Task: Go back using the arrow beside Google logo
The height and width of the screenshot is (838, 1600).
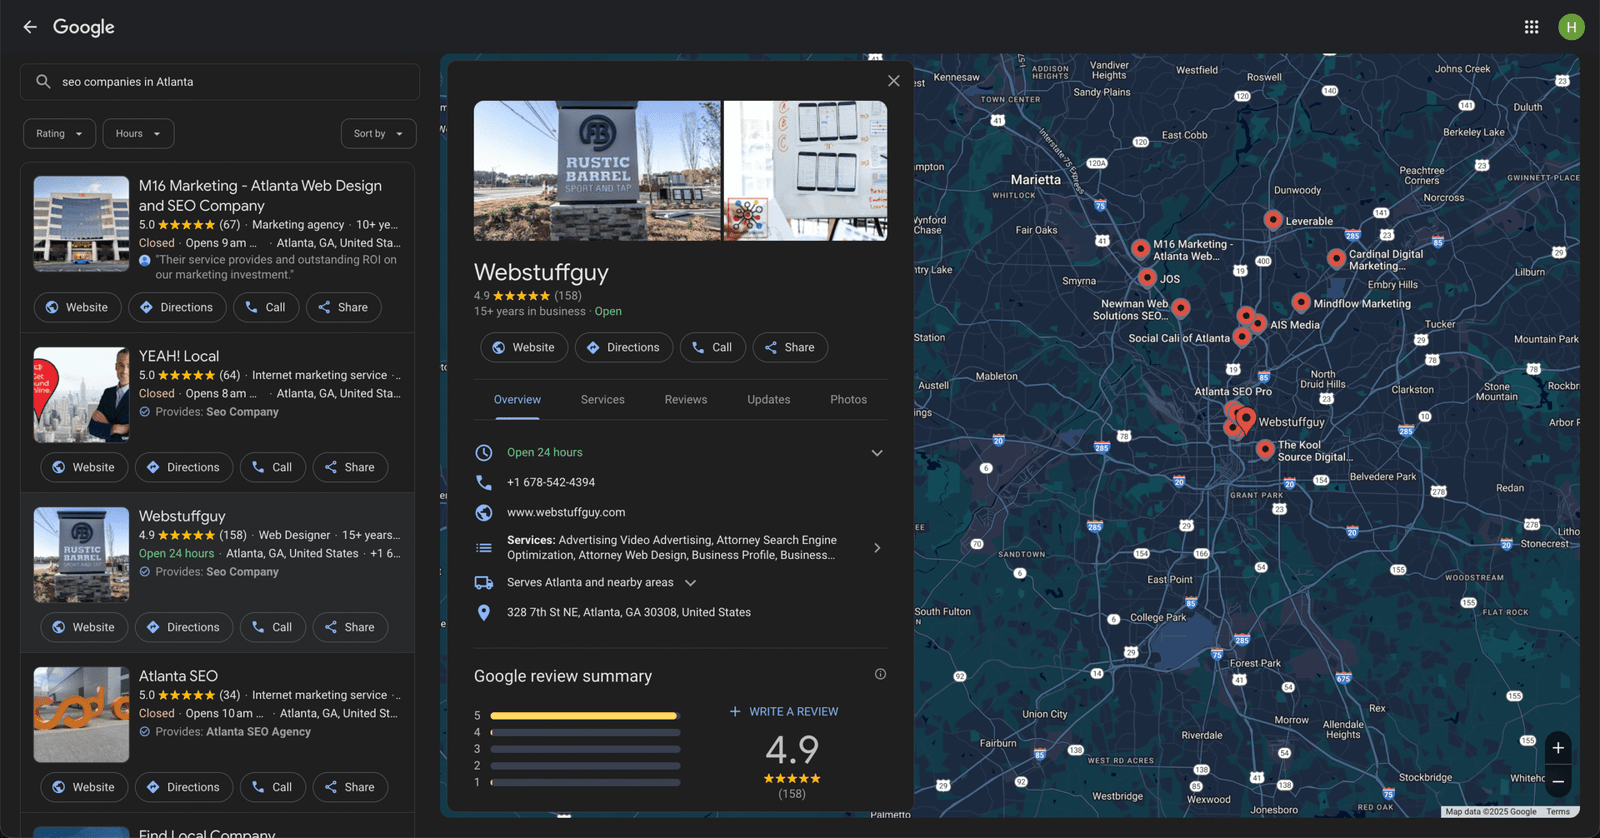Action: [x=30, y=27]
